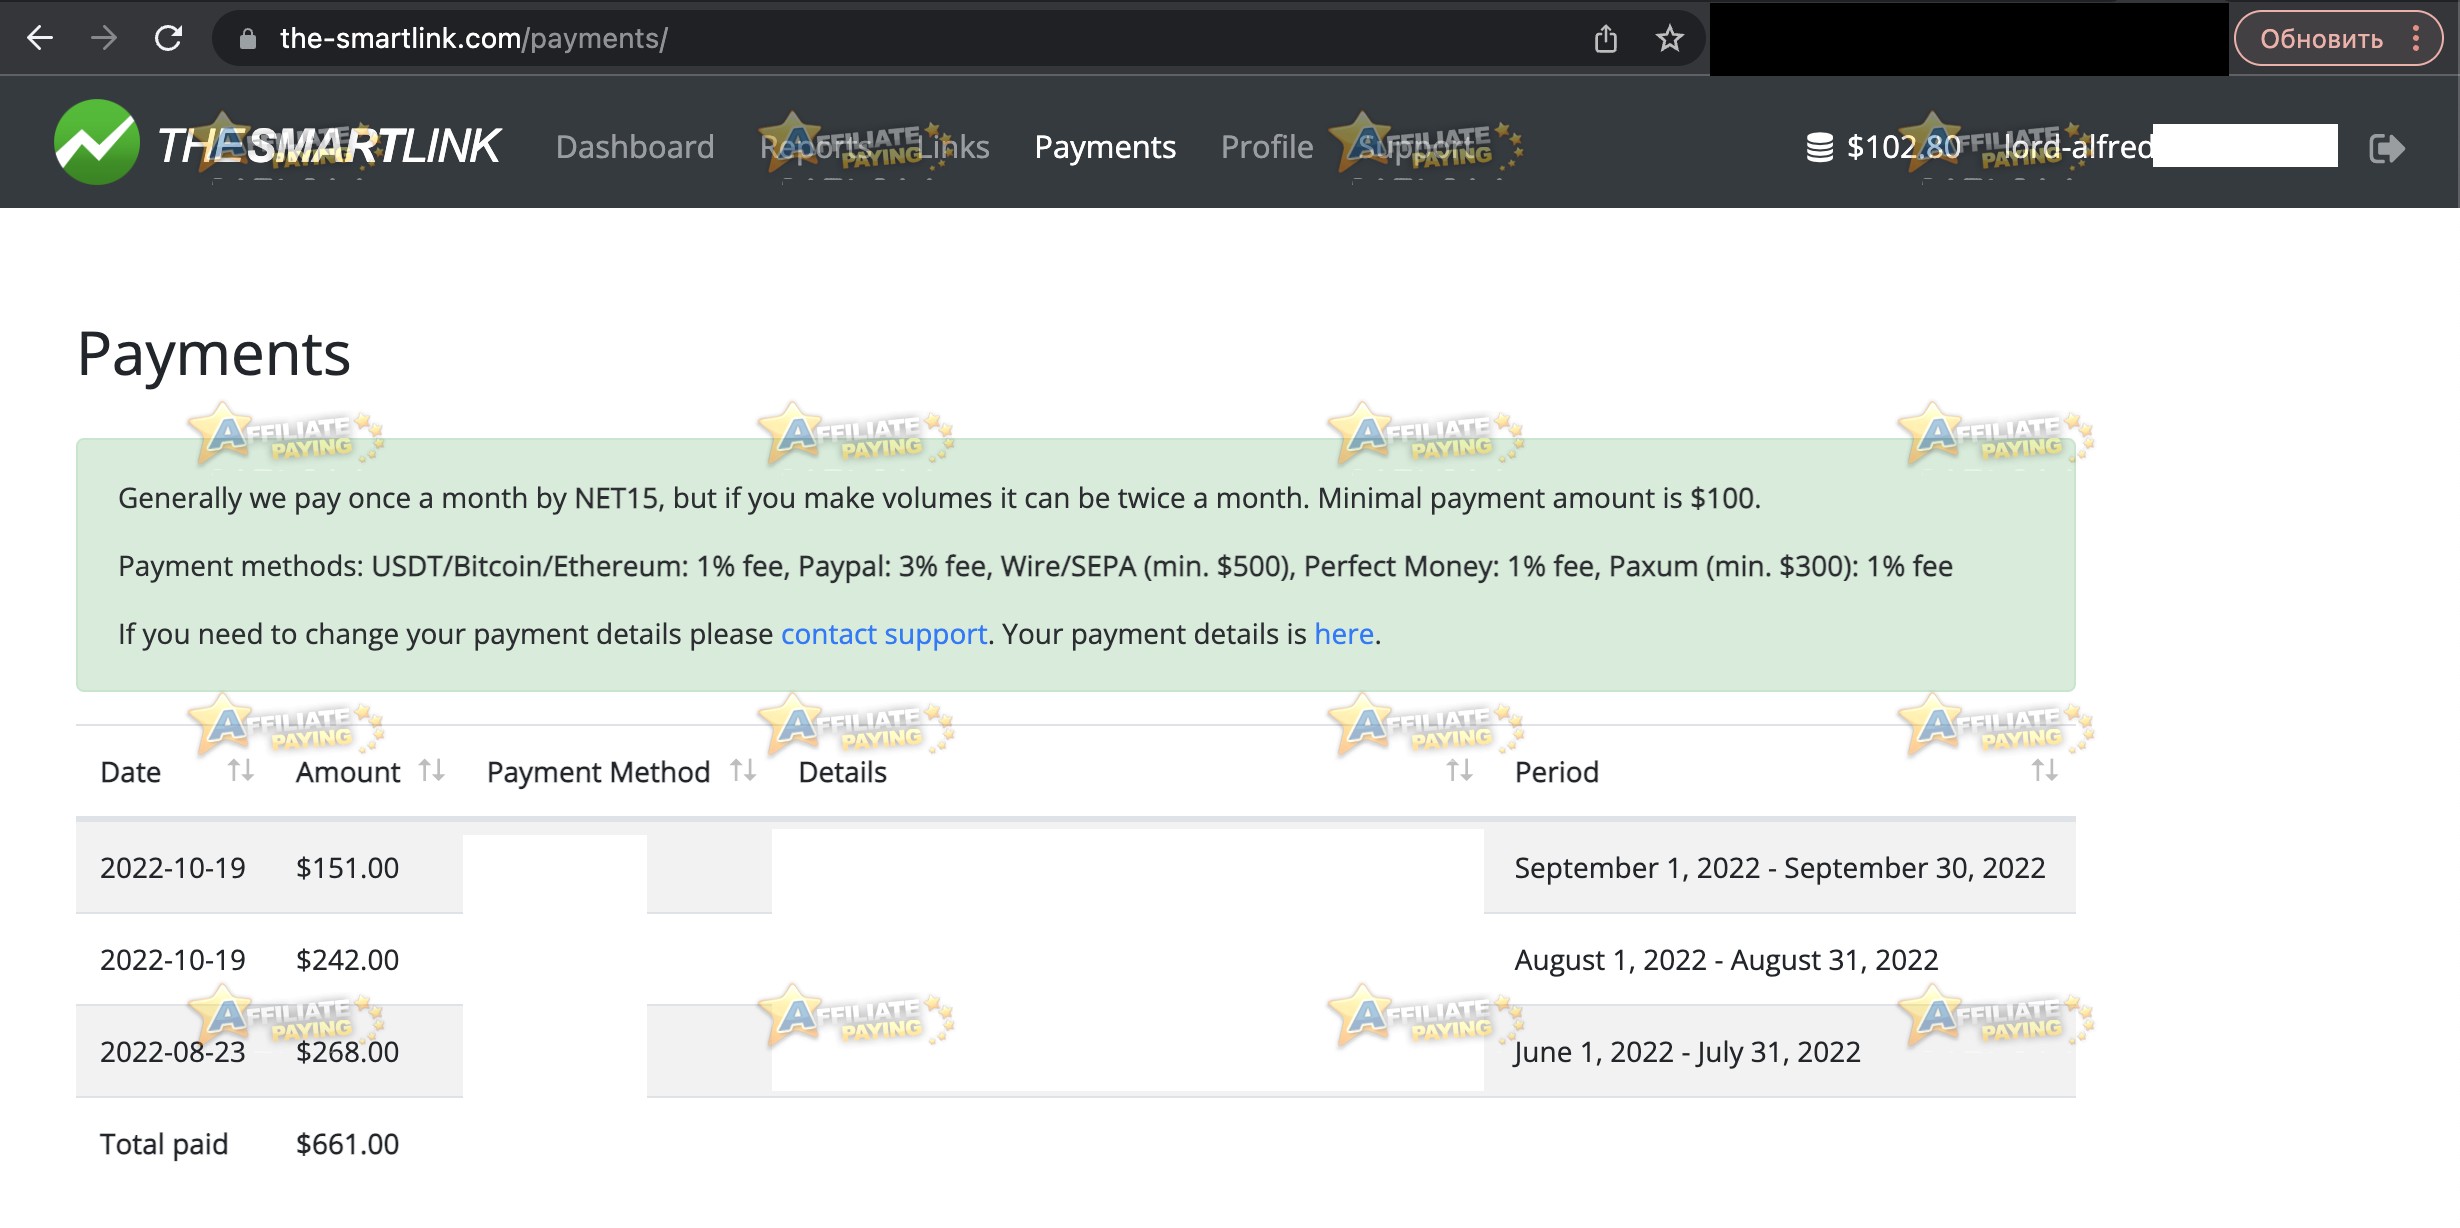
Task: Click the NET15 payment schedule sentence
Action: coord(939,498)
